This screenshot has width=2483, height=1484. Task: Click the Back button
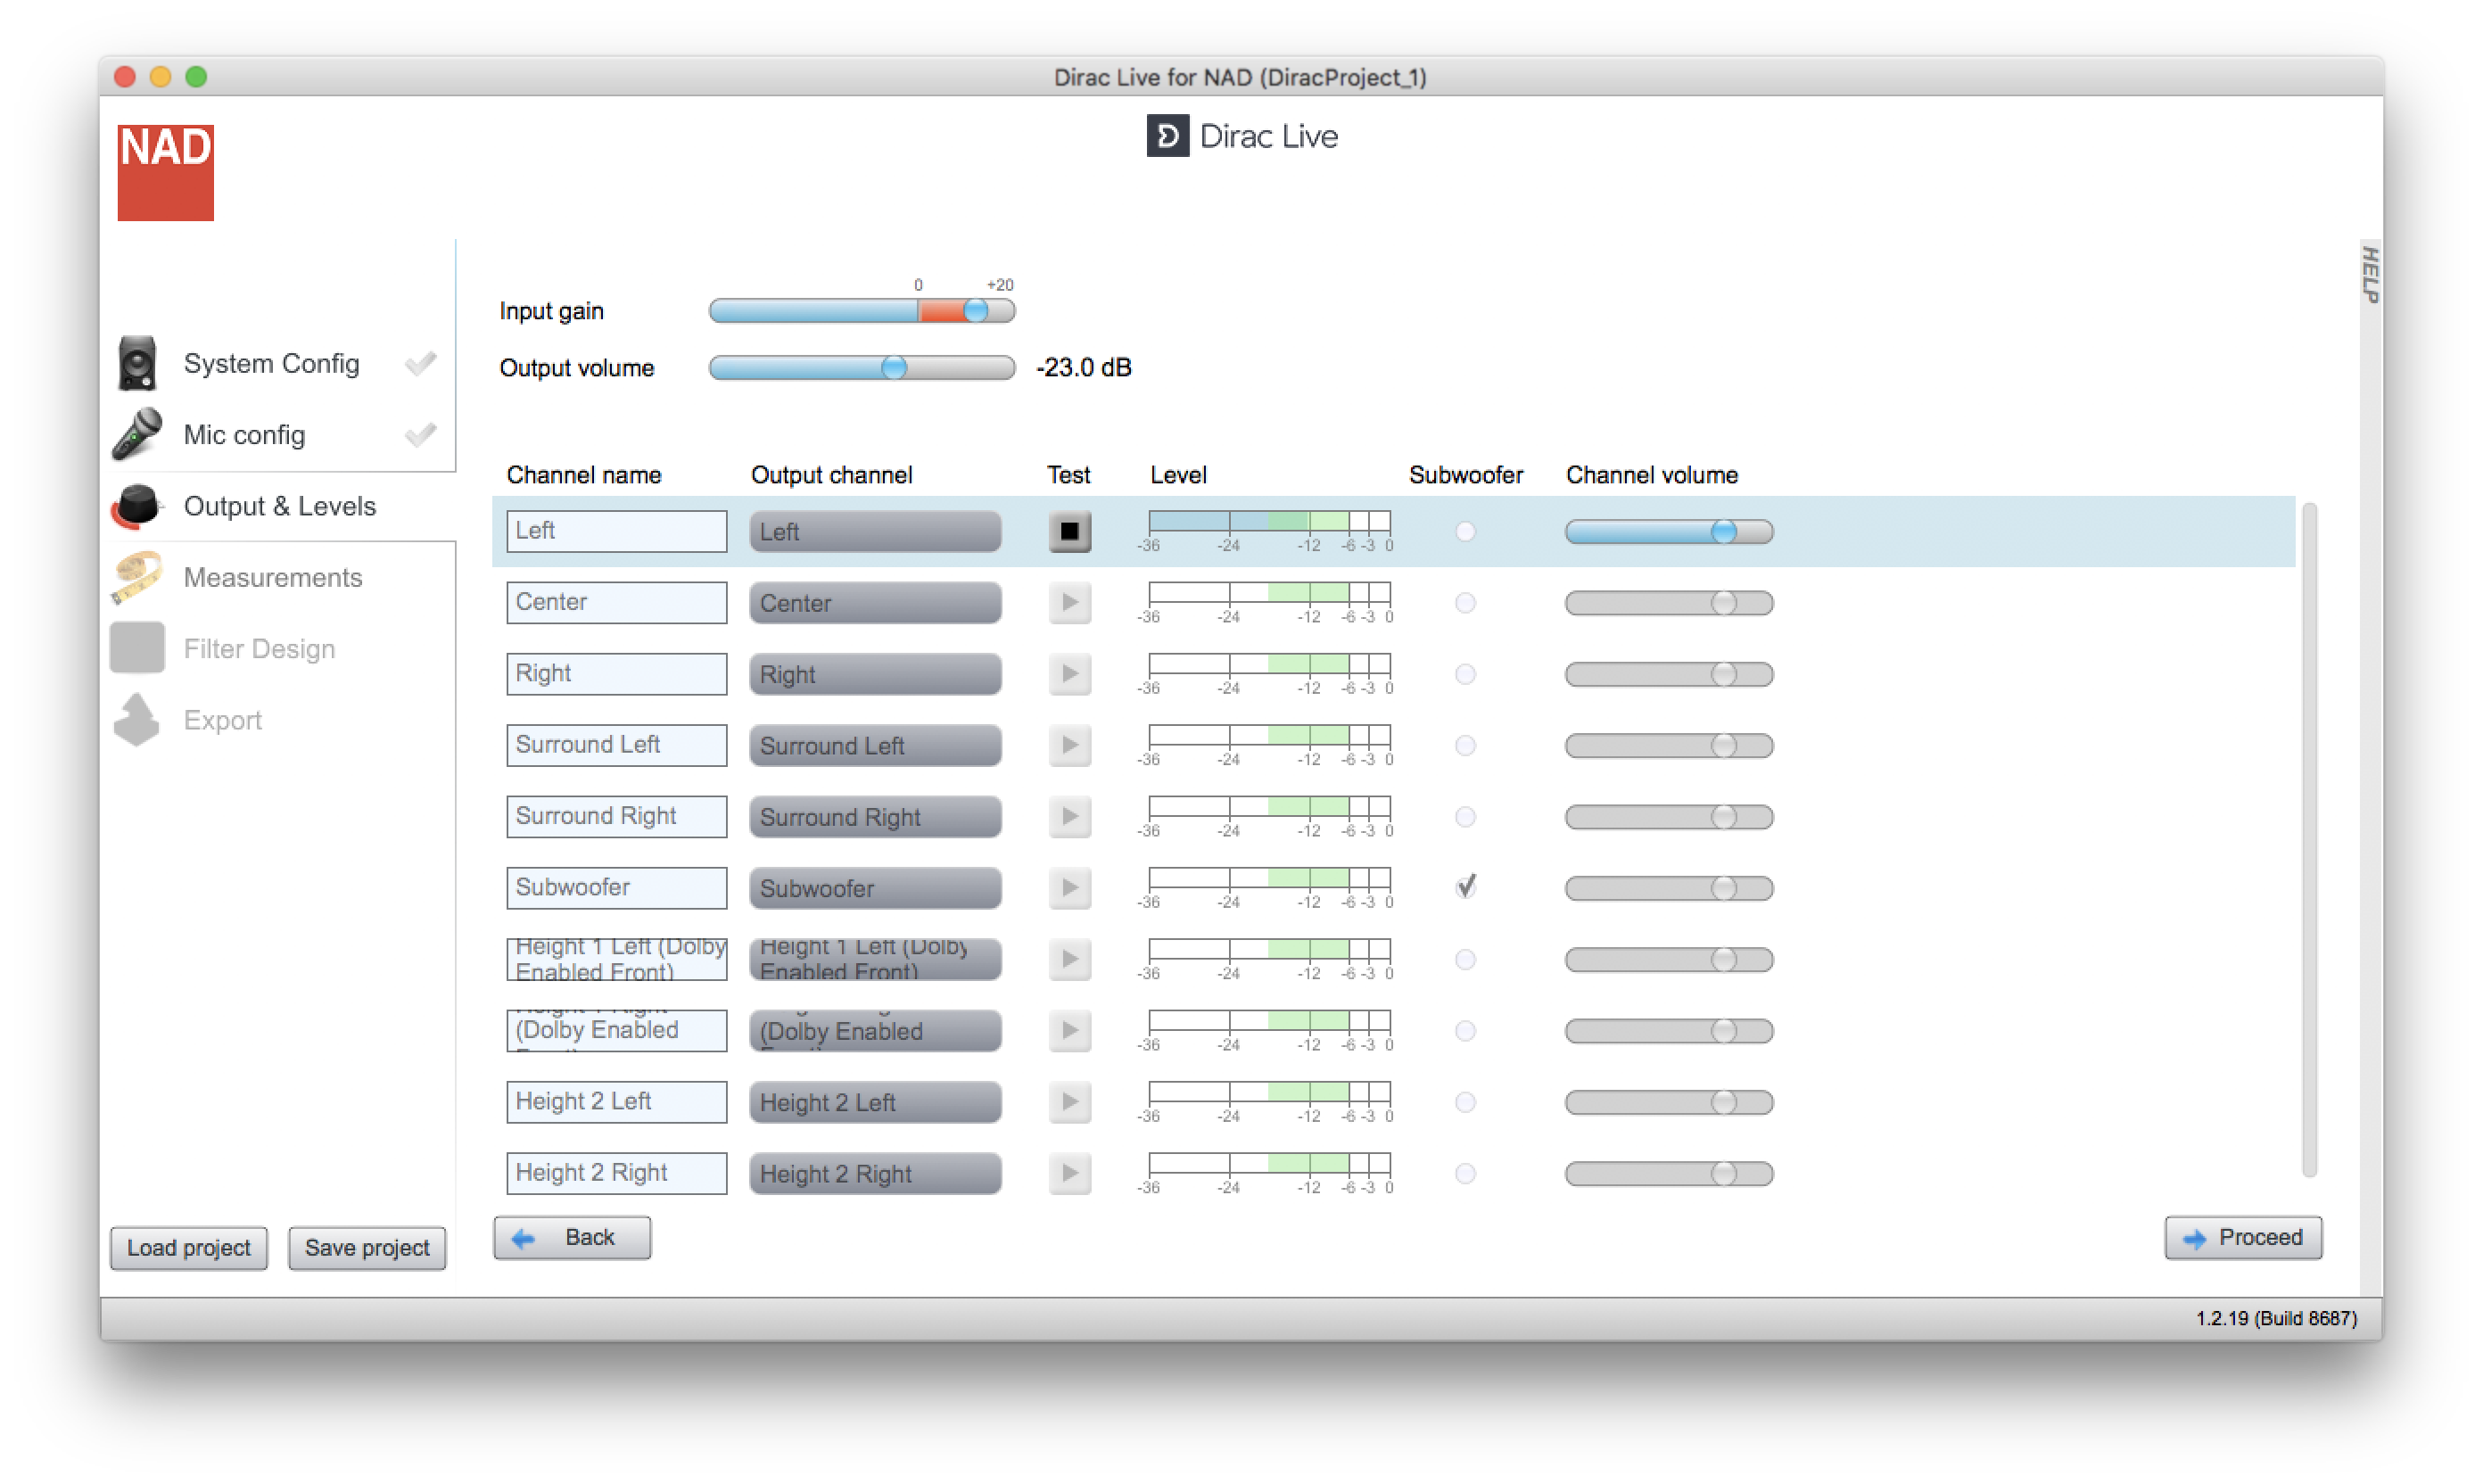point(572,1237)
